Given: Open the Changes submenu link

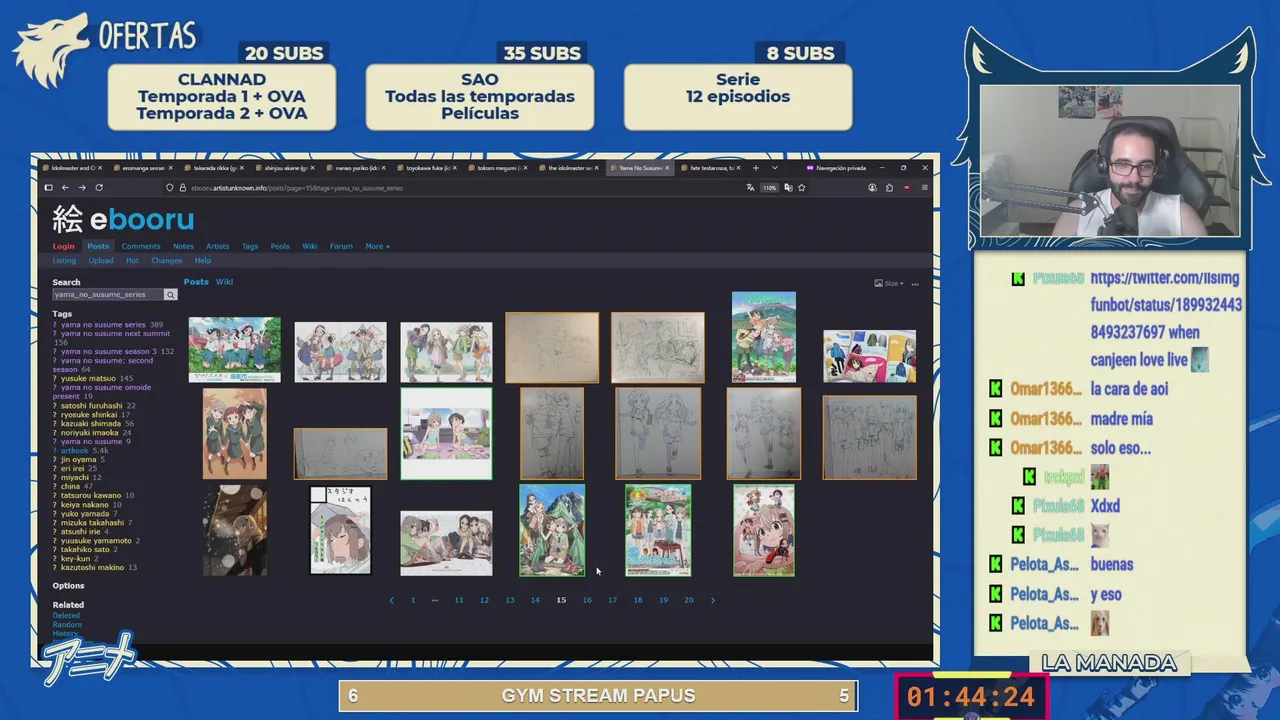Looking at the screenshot, I should [x=167, y=261].
